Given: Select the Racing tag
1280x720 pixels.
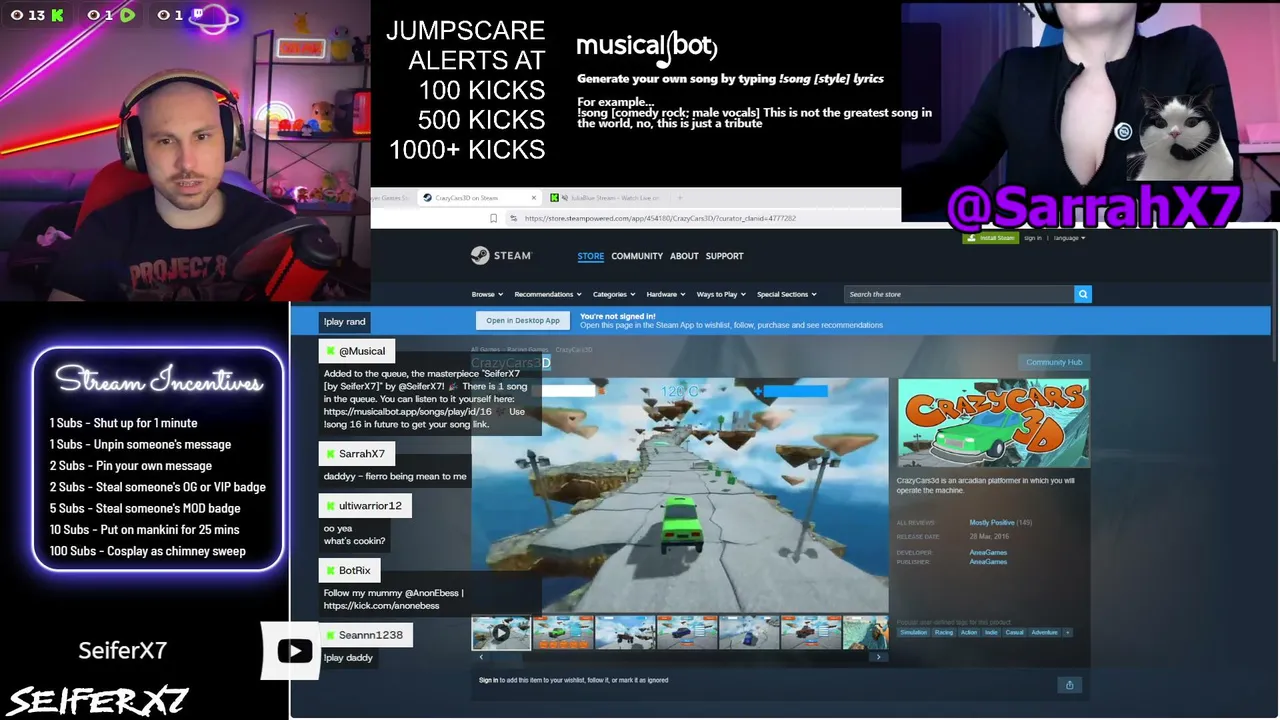Looking at the screenshot, I should (x=944, y=632).
